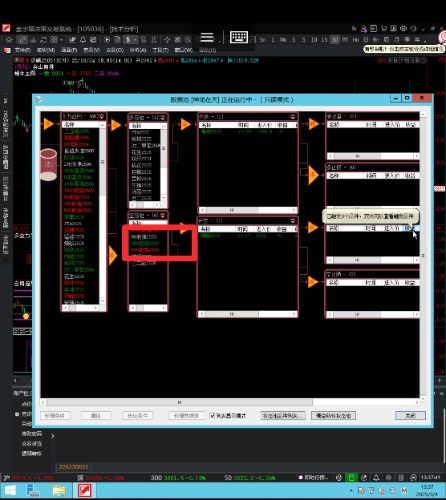Open the grid layout dropdown arrow in the toolbar
Image resolution: width=446 pixels, height=500 pixels.
pos(61,40)
